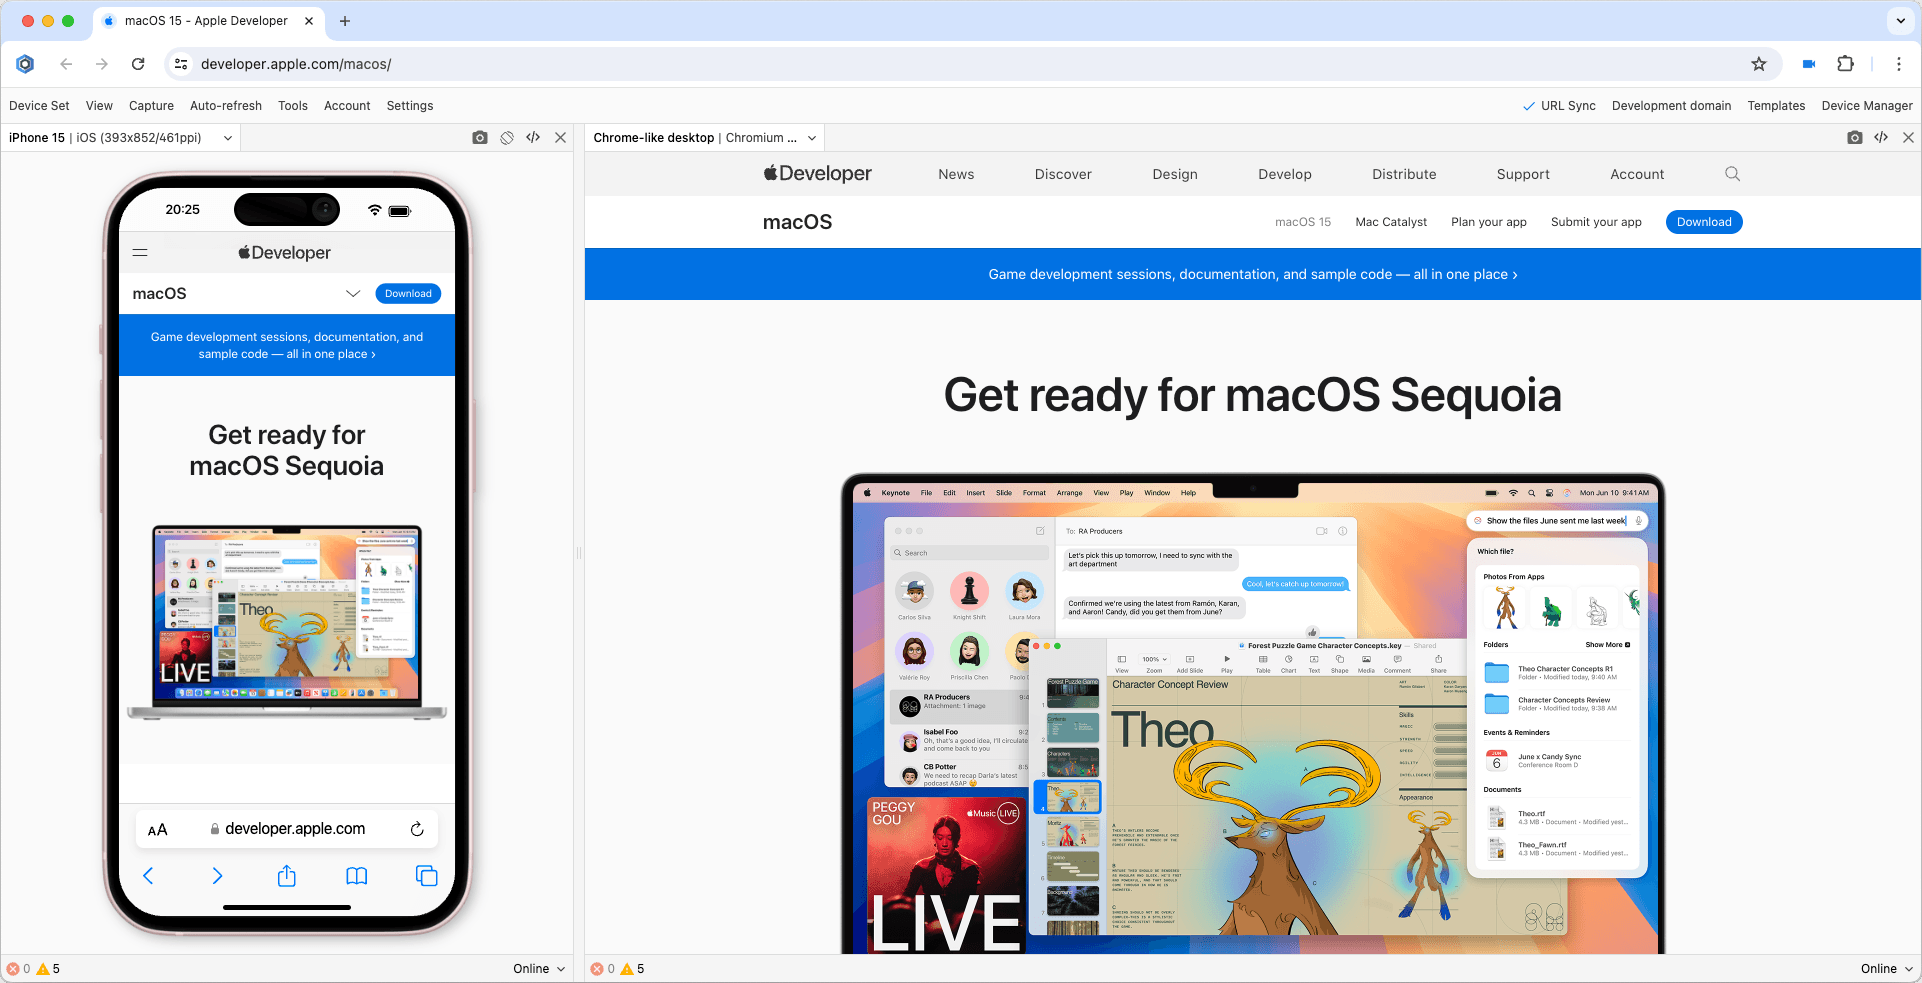Open the iPhone 15 device selector dropdown

(x=226, y=137)
